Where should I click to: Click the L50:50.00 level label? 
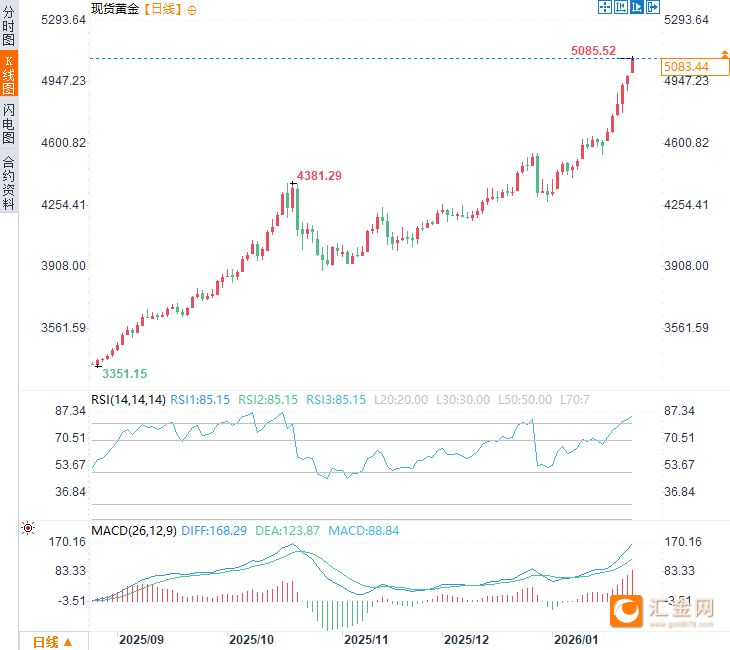click(525, 399)
